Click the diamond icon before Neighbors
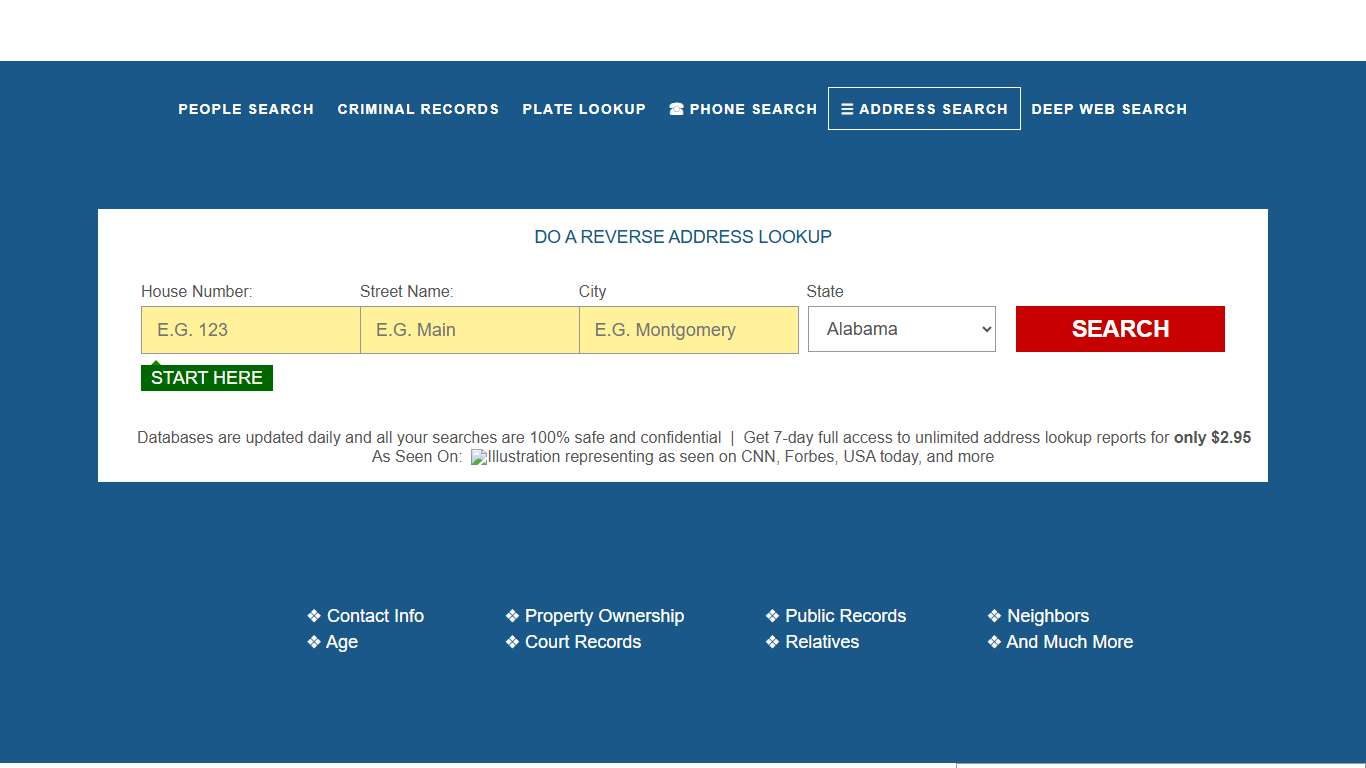 tap(994, 616)
